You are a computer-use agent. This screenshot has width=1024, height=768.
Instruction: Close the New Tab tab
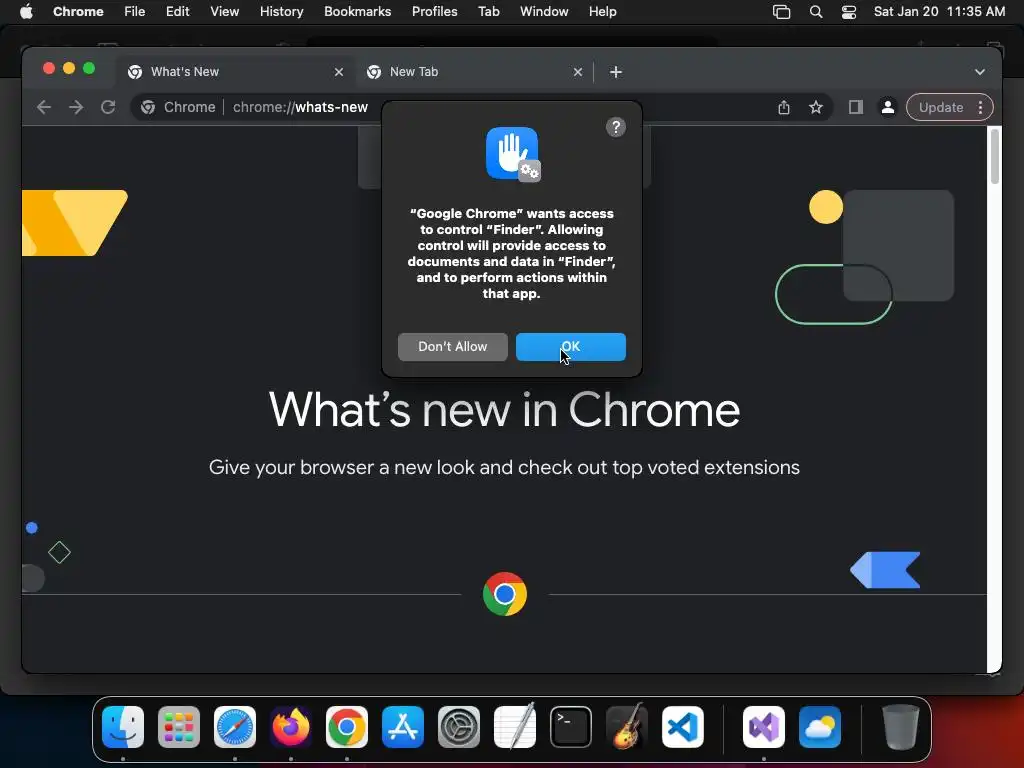point(577,72)
